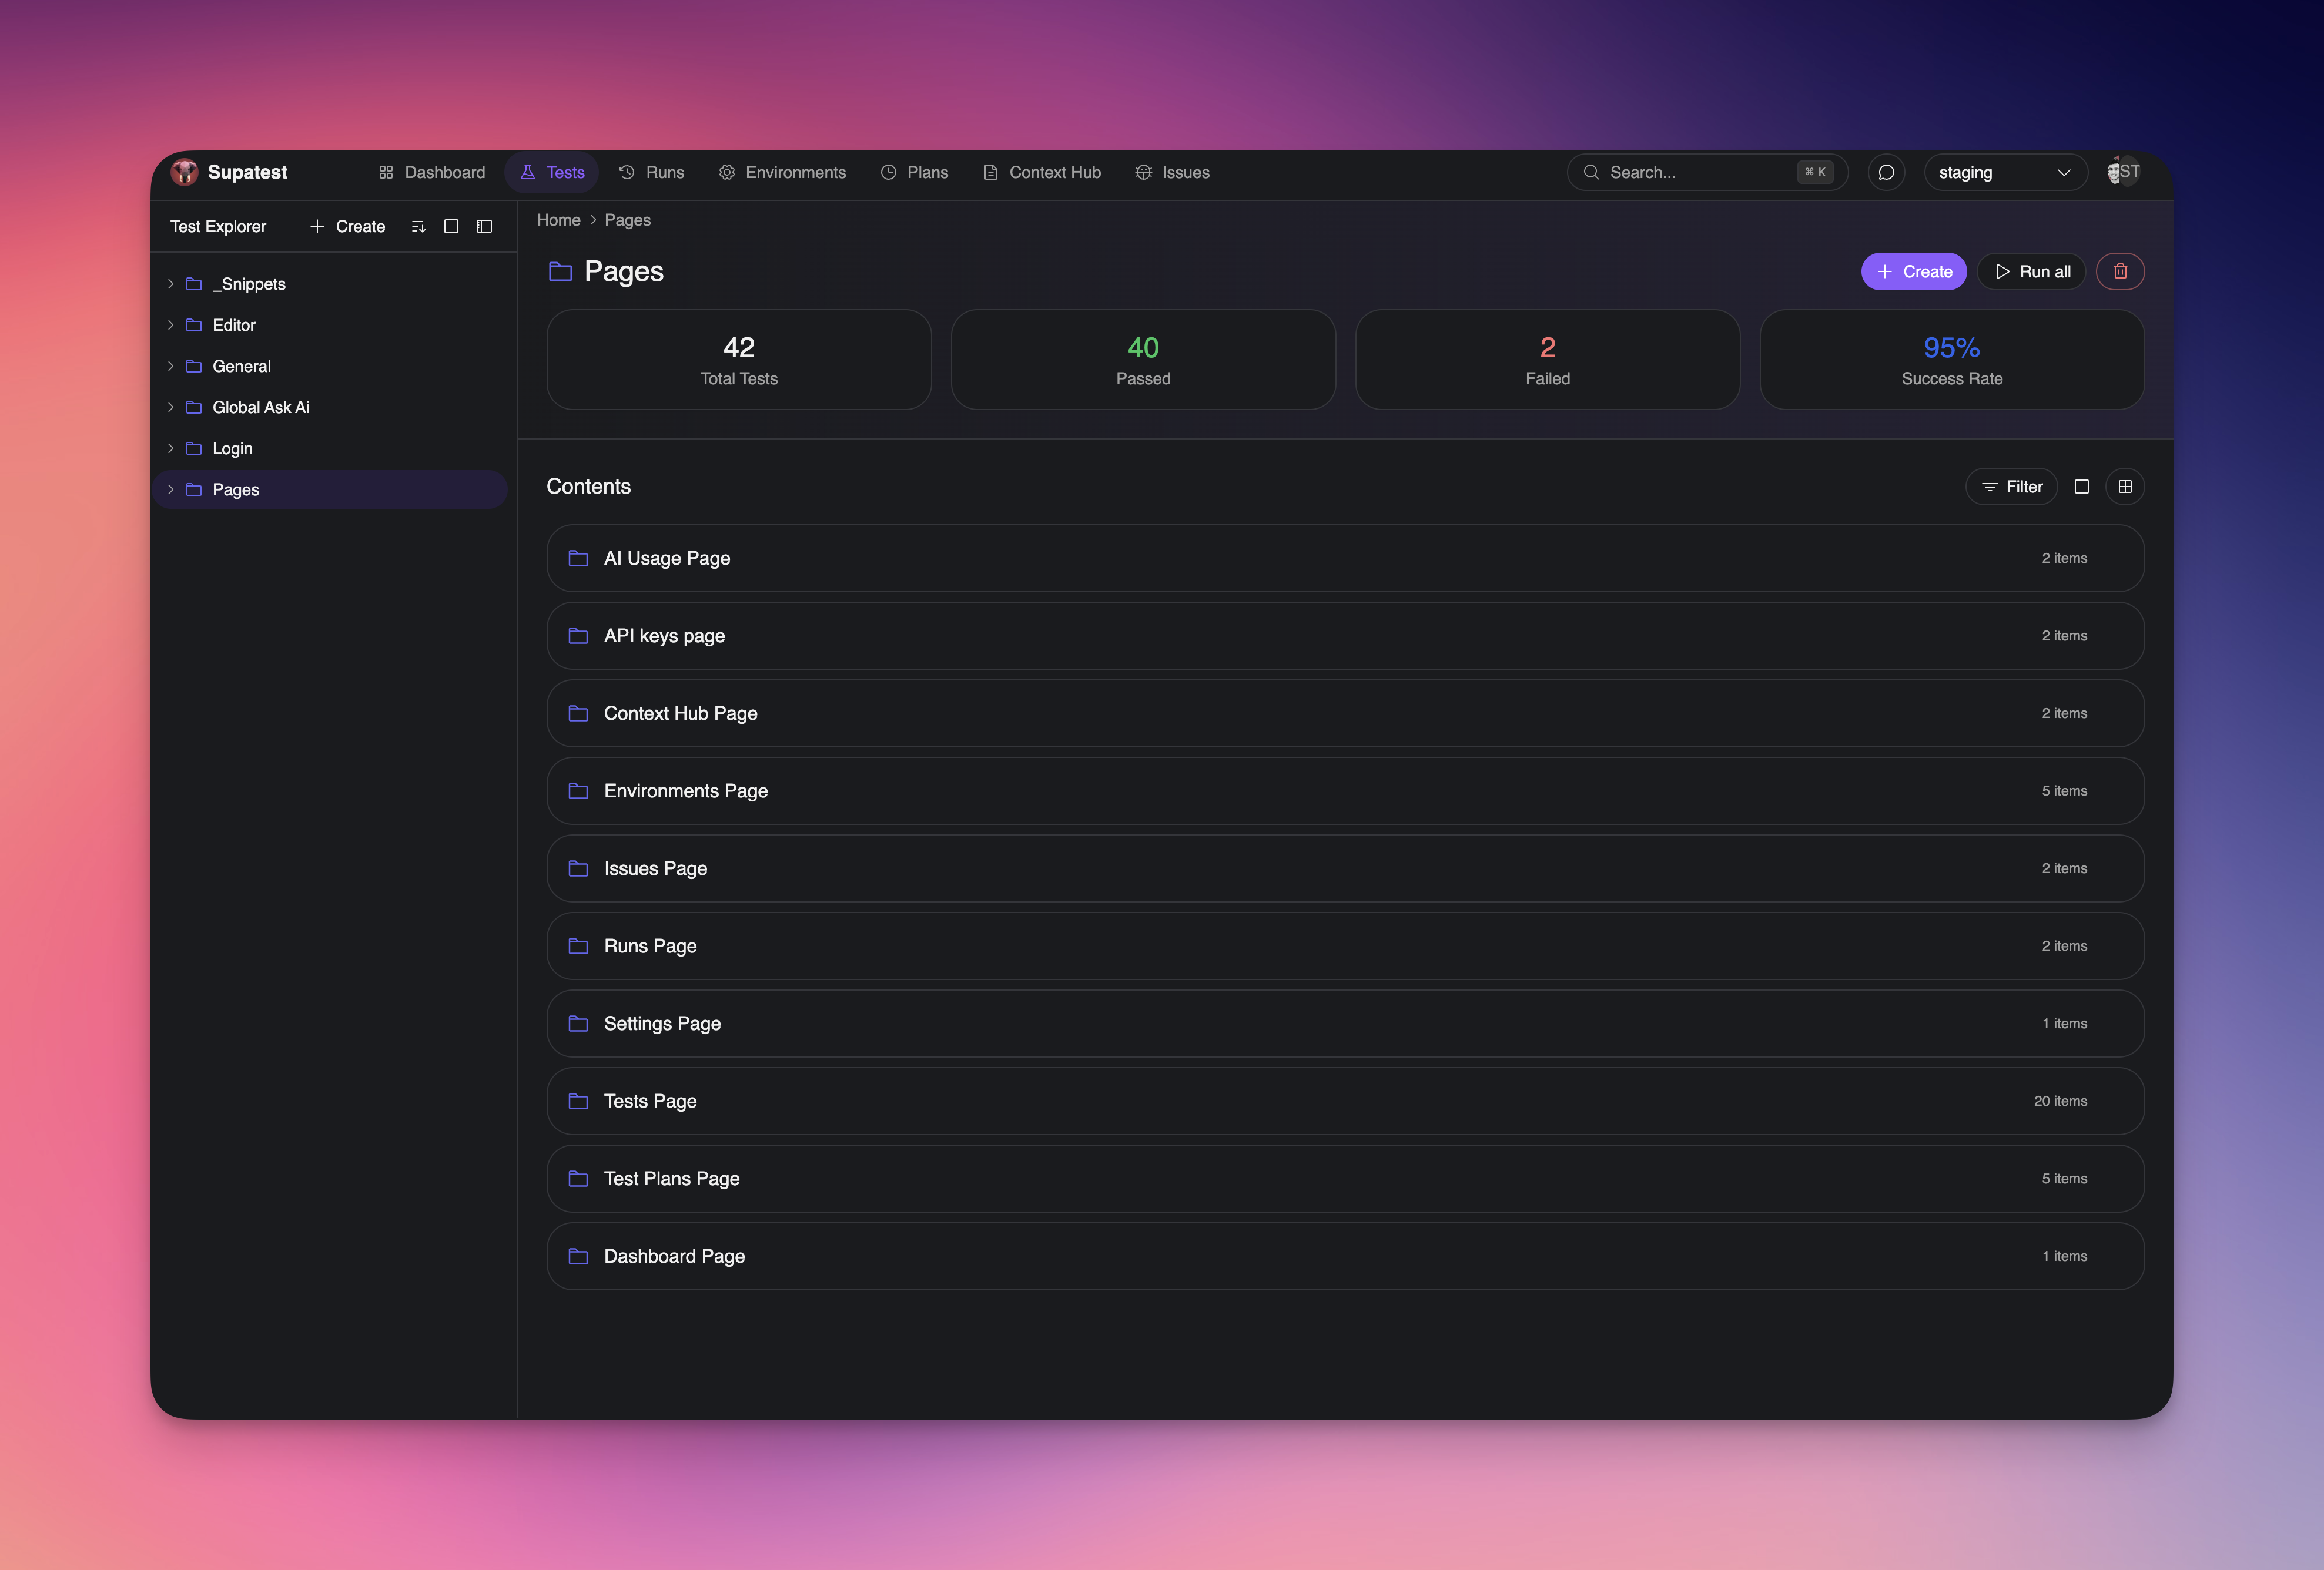
Task: Select the Dashboard menu item
Action: click(431, 172)
